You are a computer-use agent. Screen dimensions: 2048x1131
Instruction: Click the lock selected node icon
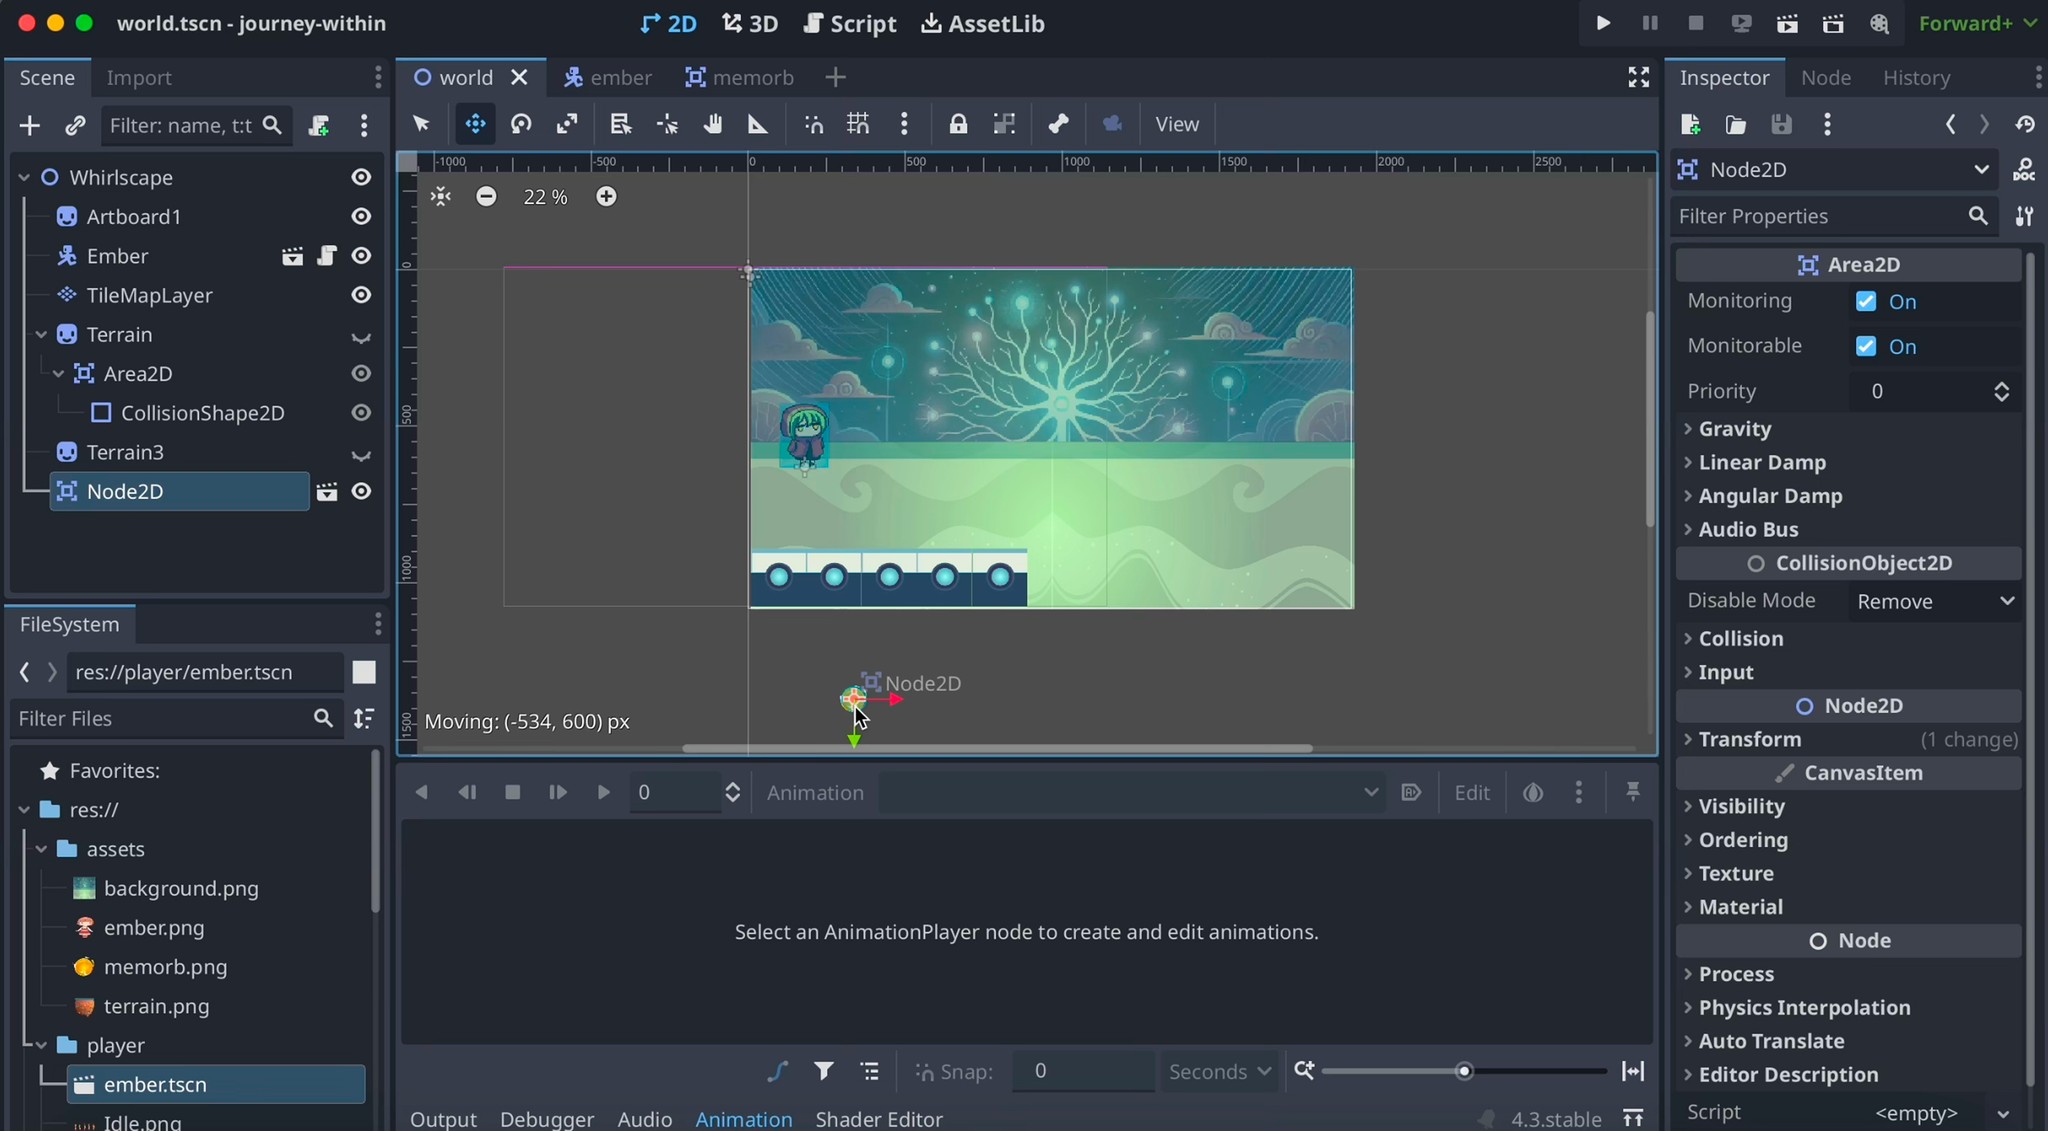(x=958, y=124)
